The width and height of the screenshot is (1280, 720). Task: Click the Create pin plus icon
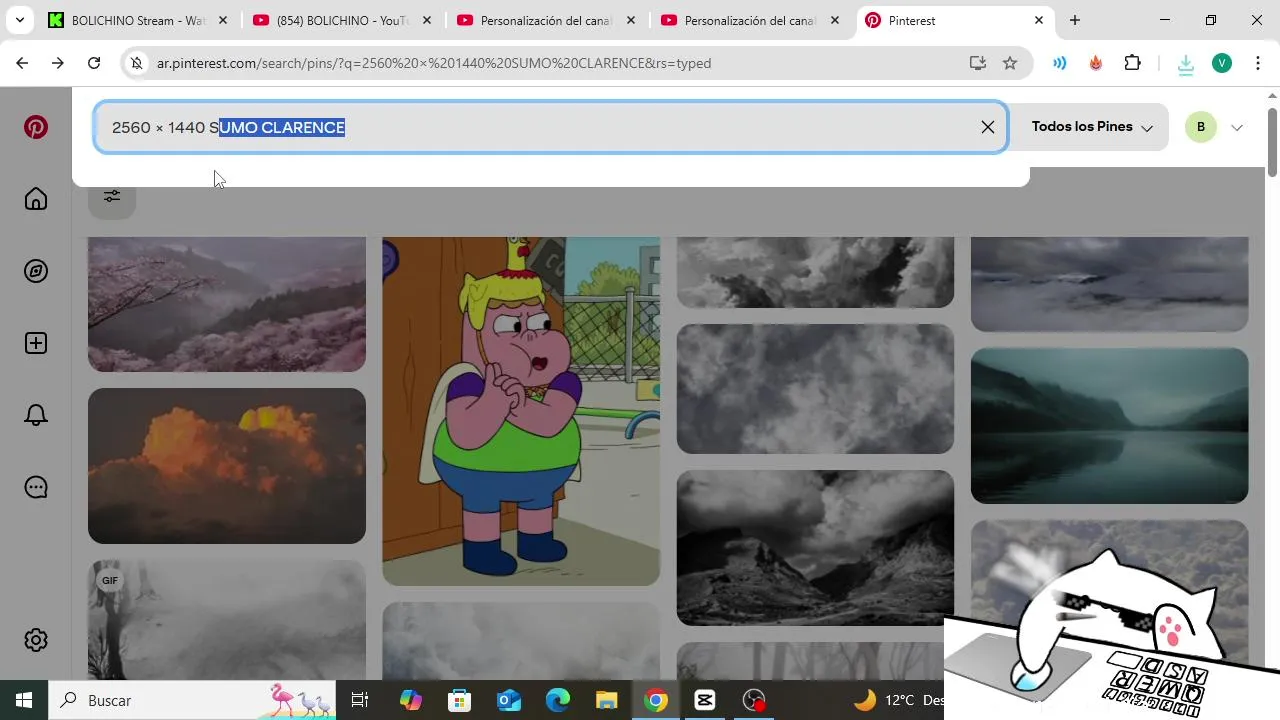pyautogui.click(x=36, y=343)
